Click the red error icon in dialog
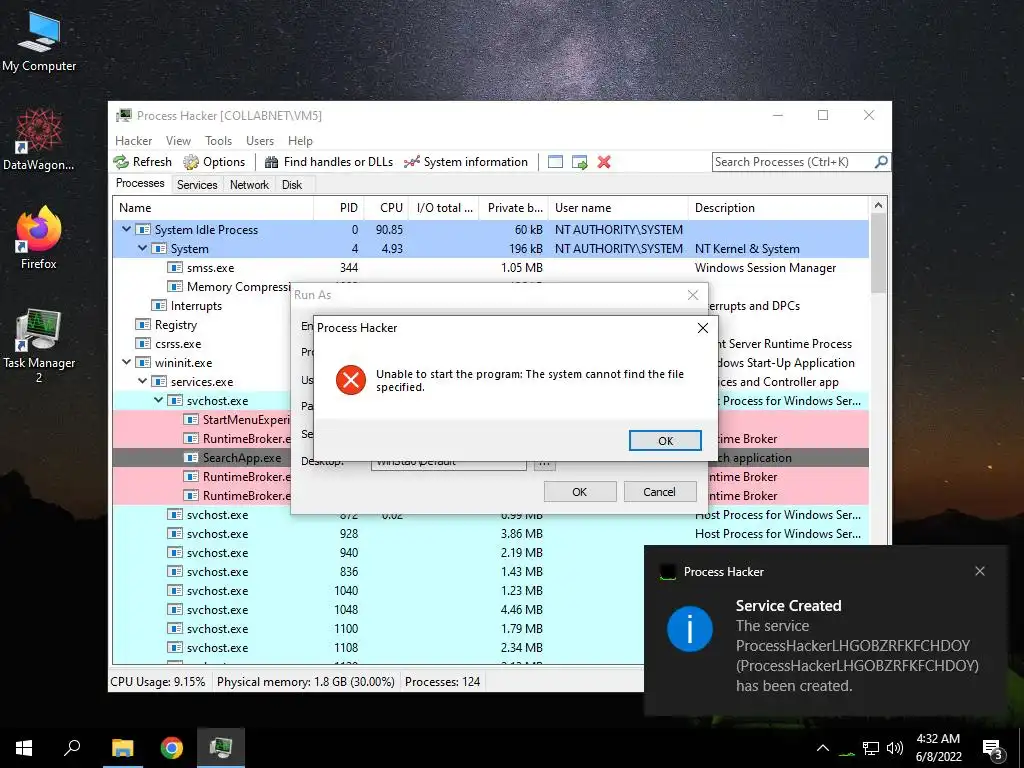 tap(351, 380)
